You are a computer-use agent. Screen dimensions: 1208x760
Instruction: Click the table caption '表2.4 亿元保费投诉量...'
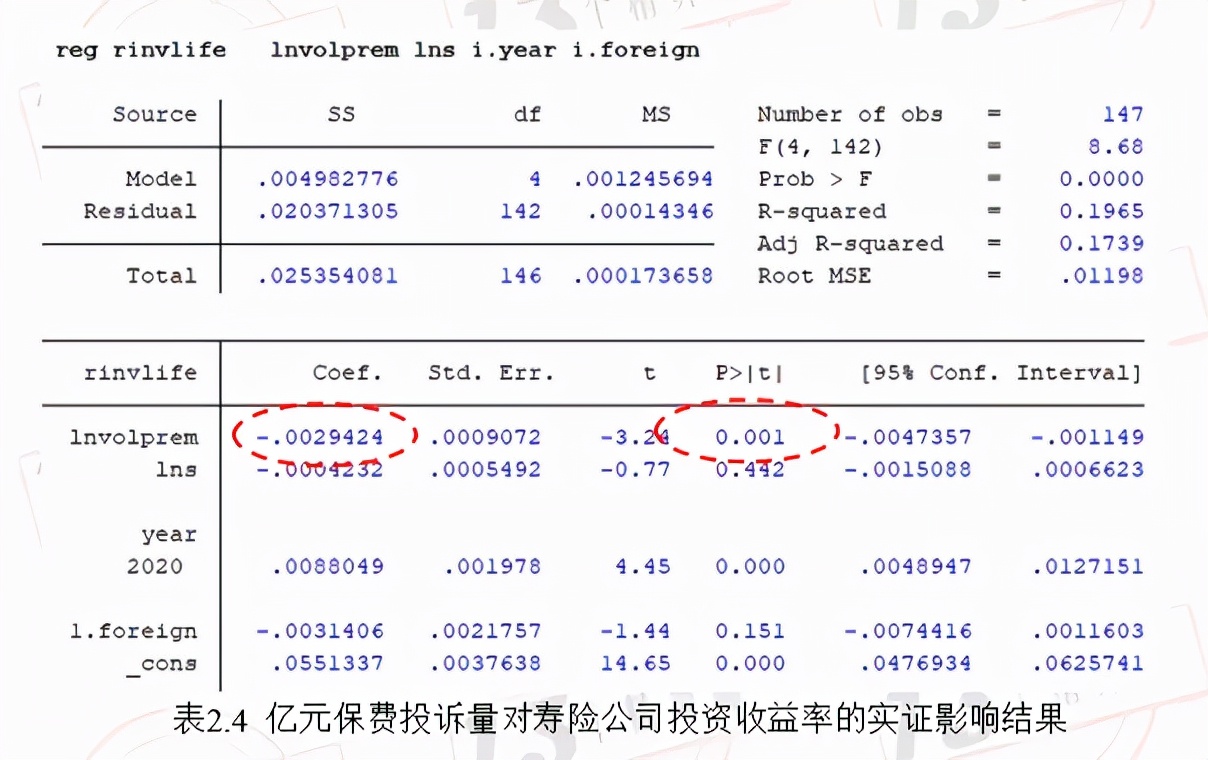tap(620, 719)
